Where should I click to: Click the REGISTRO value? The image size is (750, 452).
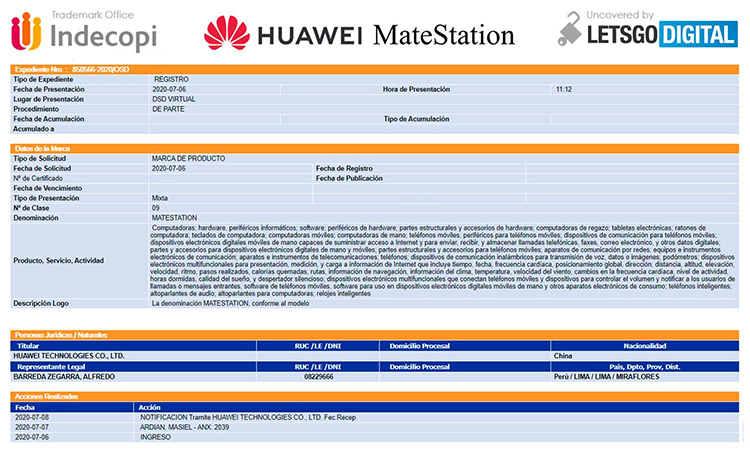click(171, 79)
